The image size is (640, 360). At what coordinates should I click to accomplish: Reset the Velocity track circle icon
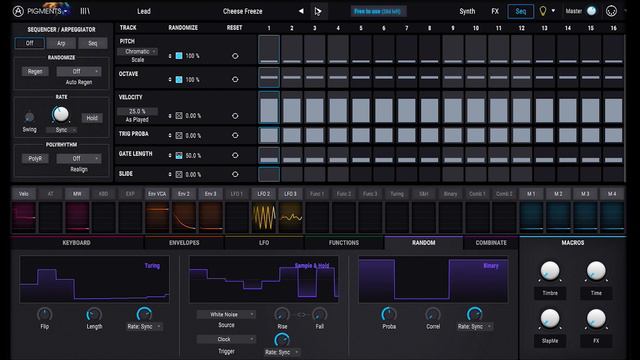235,116
